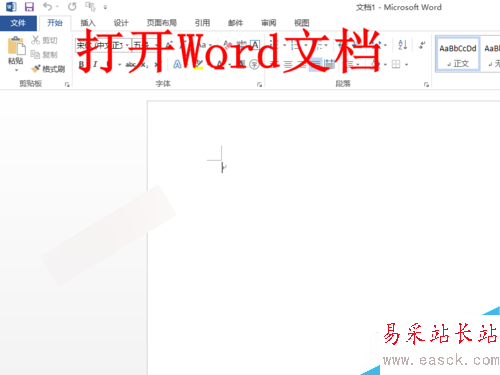Click the yellow highlight color button

tap(198, 64)
